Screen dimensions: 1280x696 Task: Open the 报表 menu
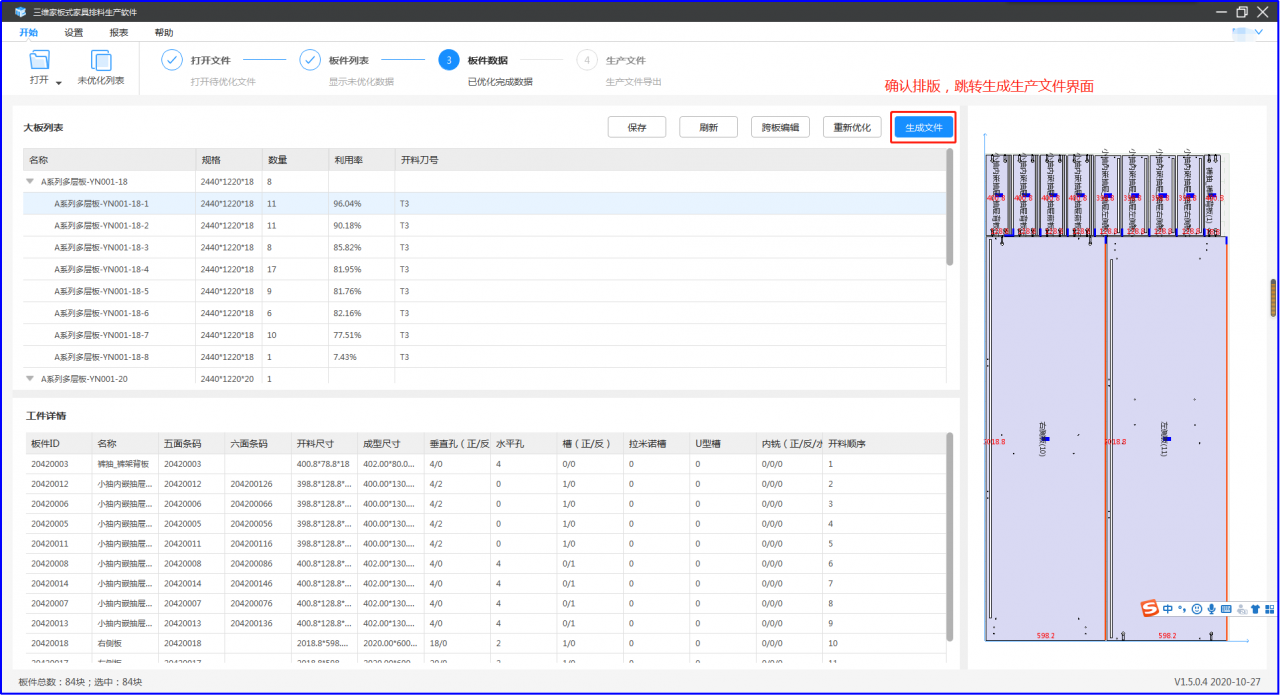(119, 32)
